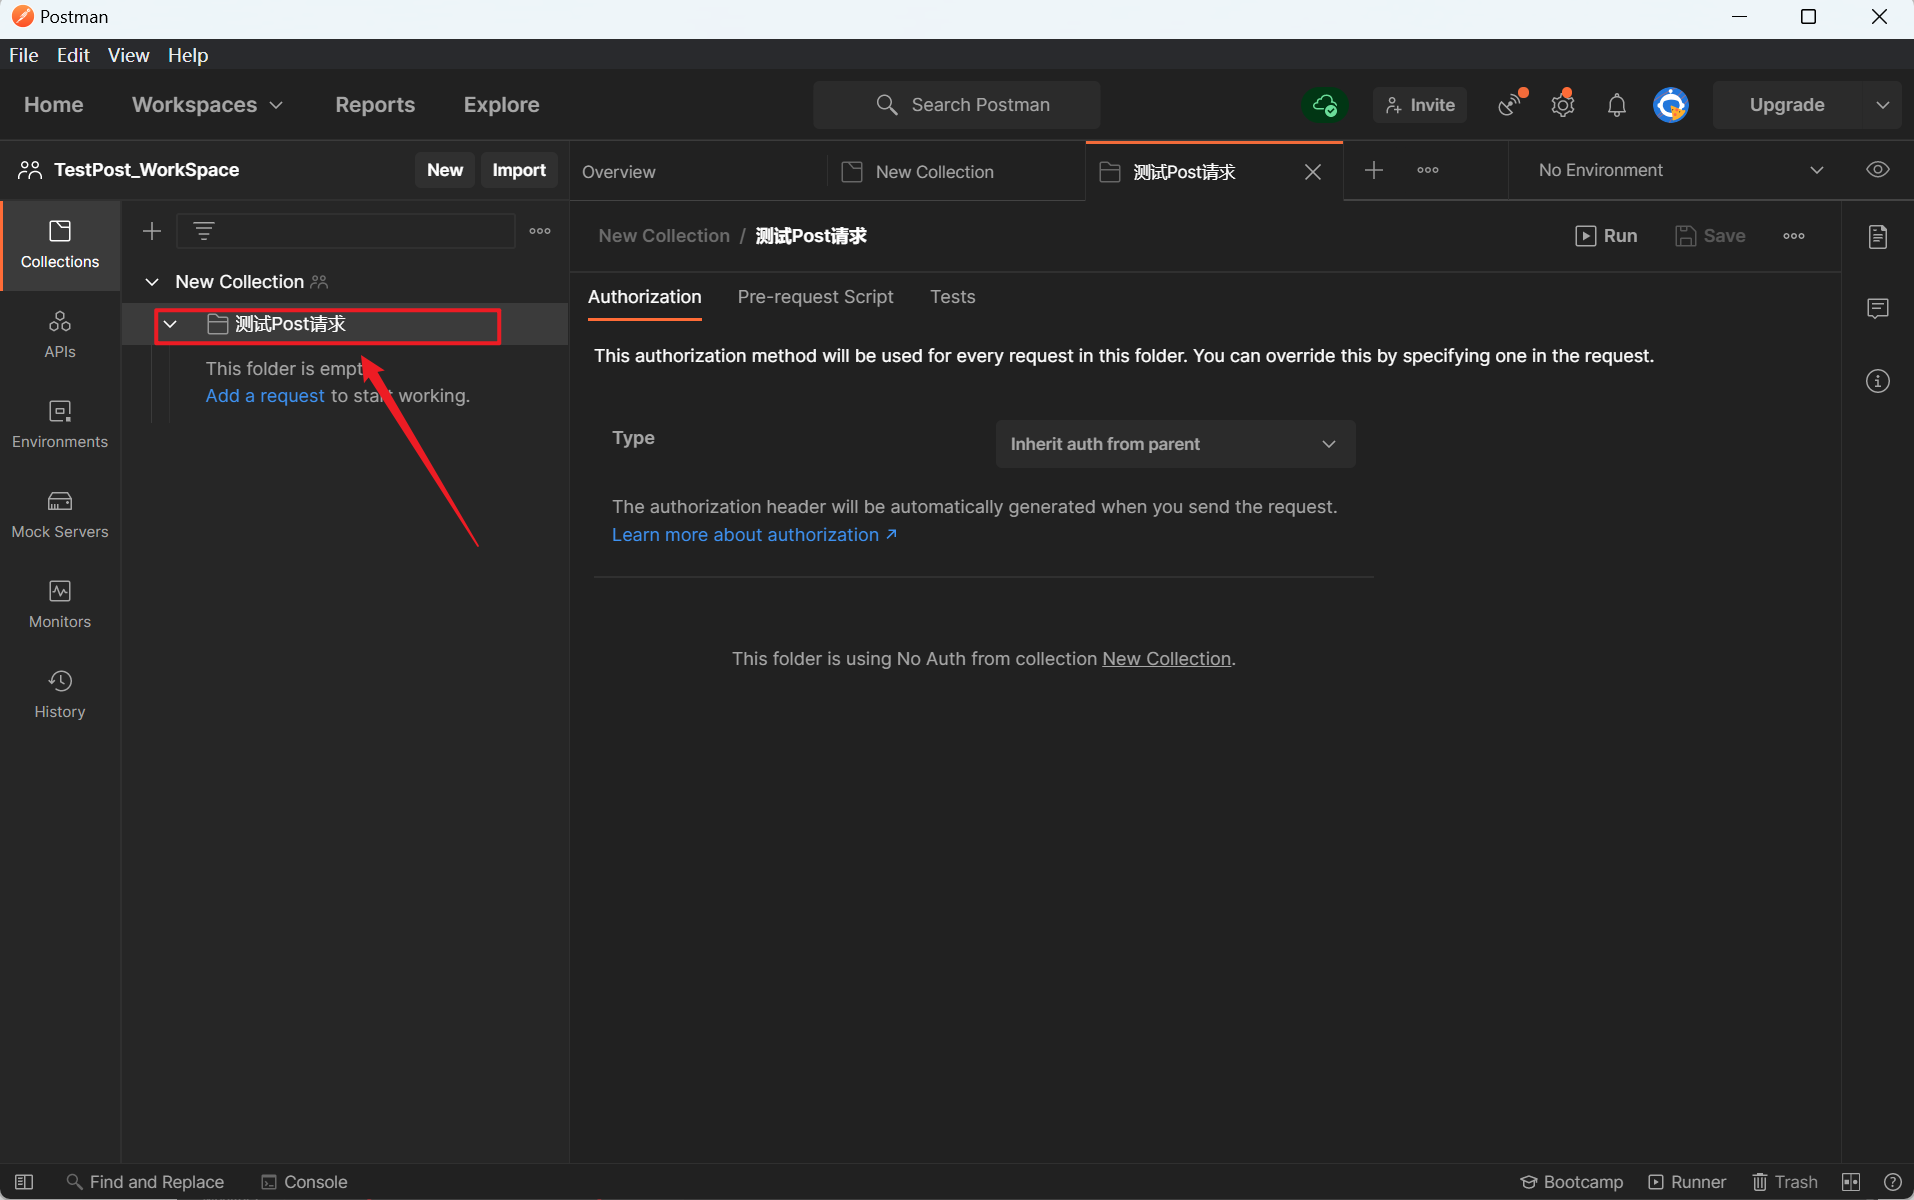1914x1200 pixels.
Task: Open the info icon in right sidebar
Action: 1878,381
